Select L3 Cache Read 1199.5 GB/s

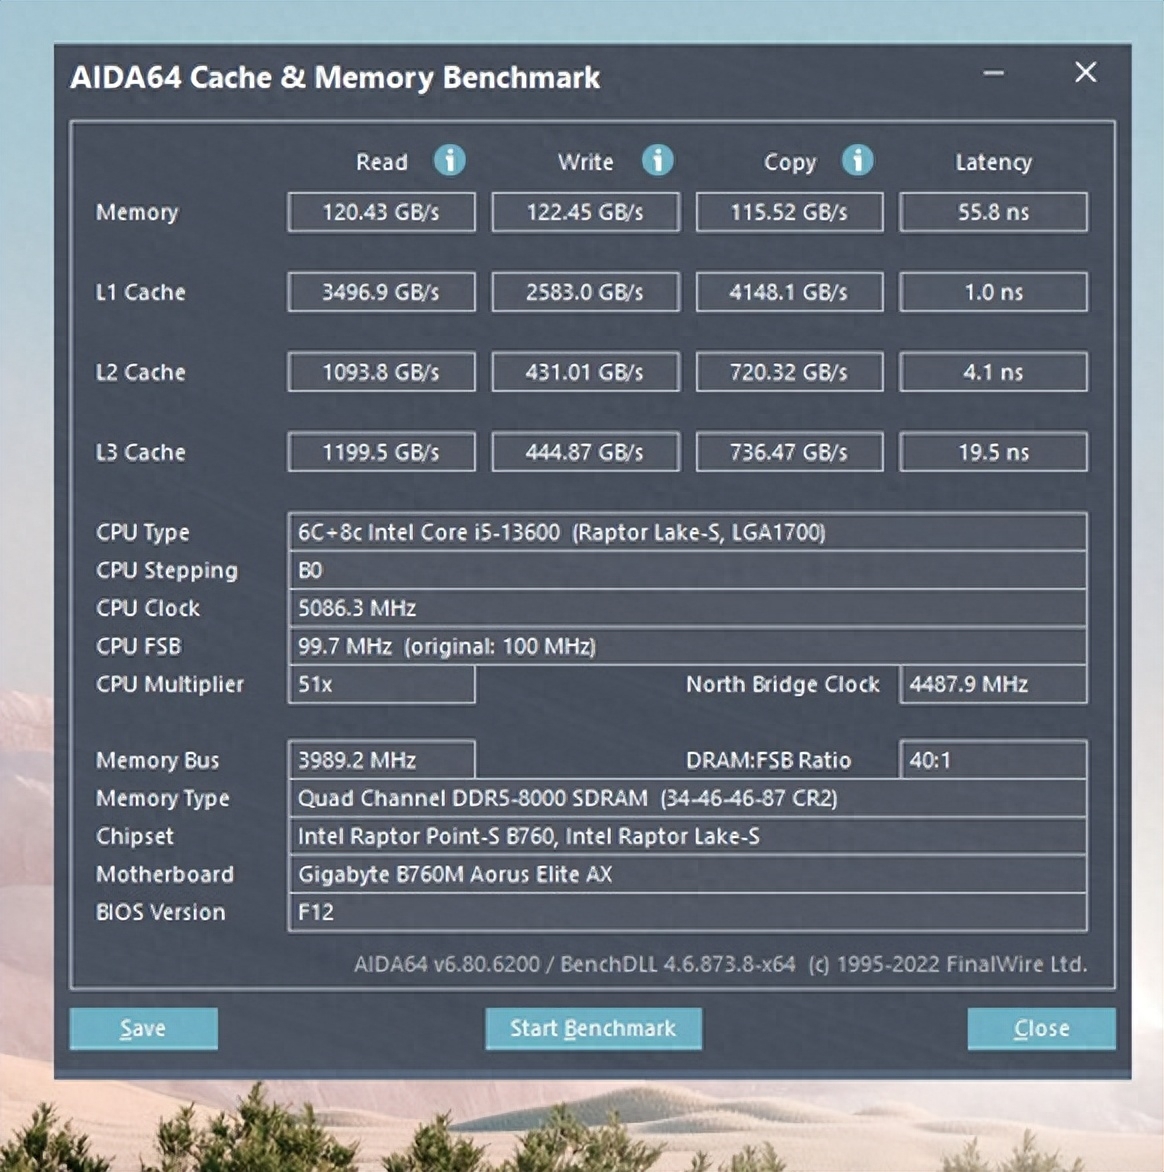381,452
